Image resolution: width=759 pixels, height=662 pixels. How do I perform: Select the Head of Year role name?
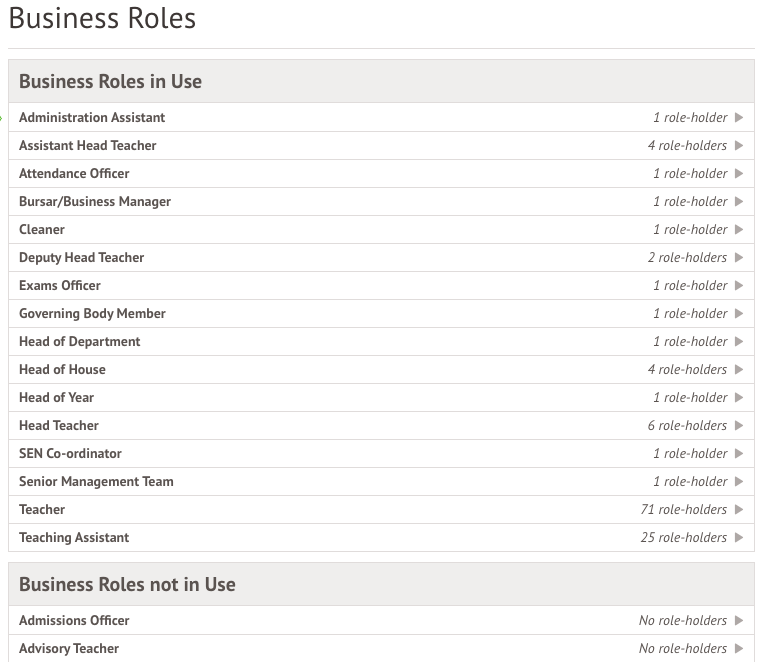coord(56,397)
